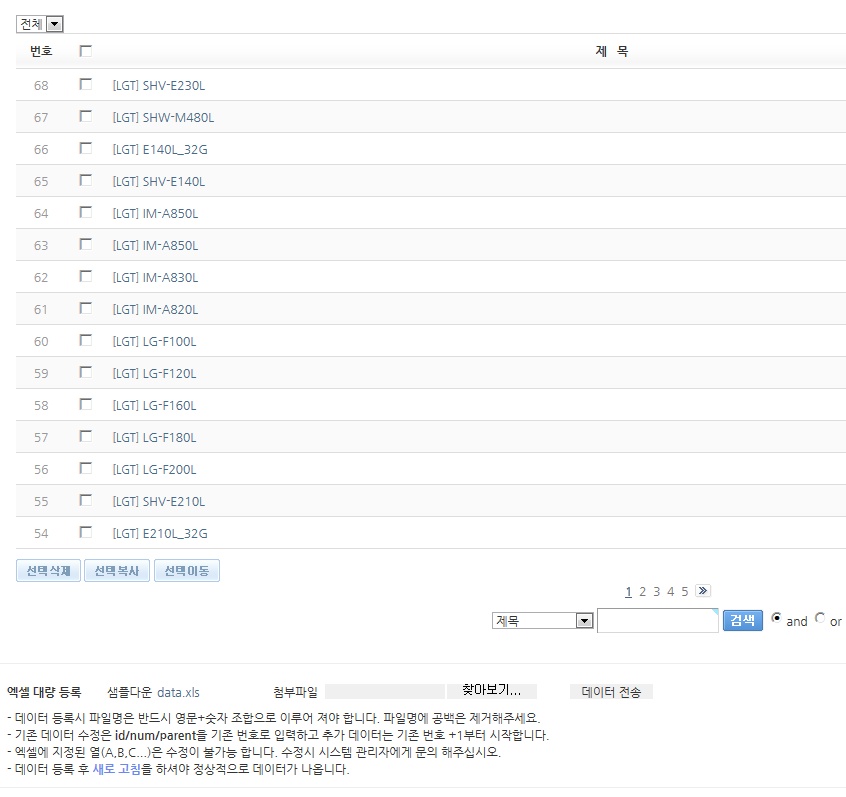Check the box for row 63 IM-A850L
The height and width of the screenshot is (797, 846).
click(85, 244)
